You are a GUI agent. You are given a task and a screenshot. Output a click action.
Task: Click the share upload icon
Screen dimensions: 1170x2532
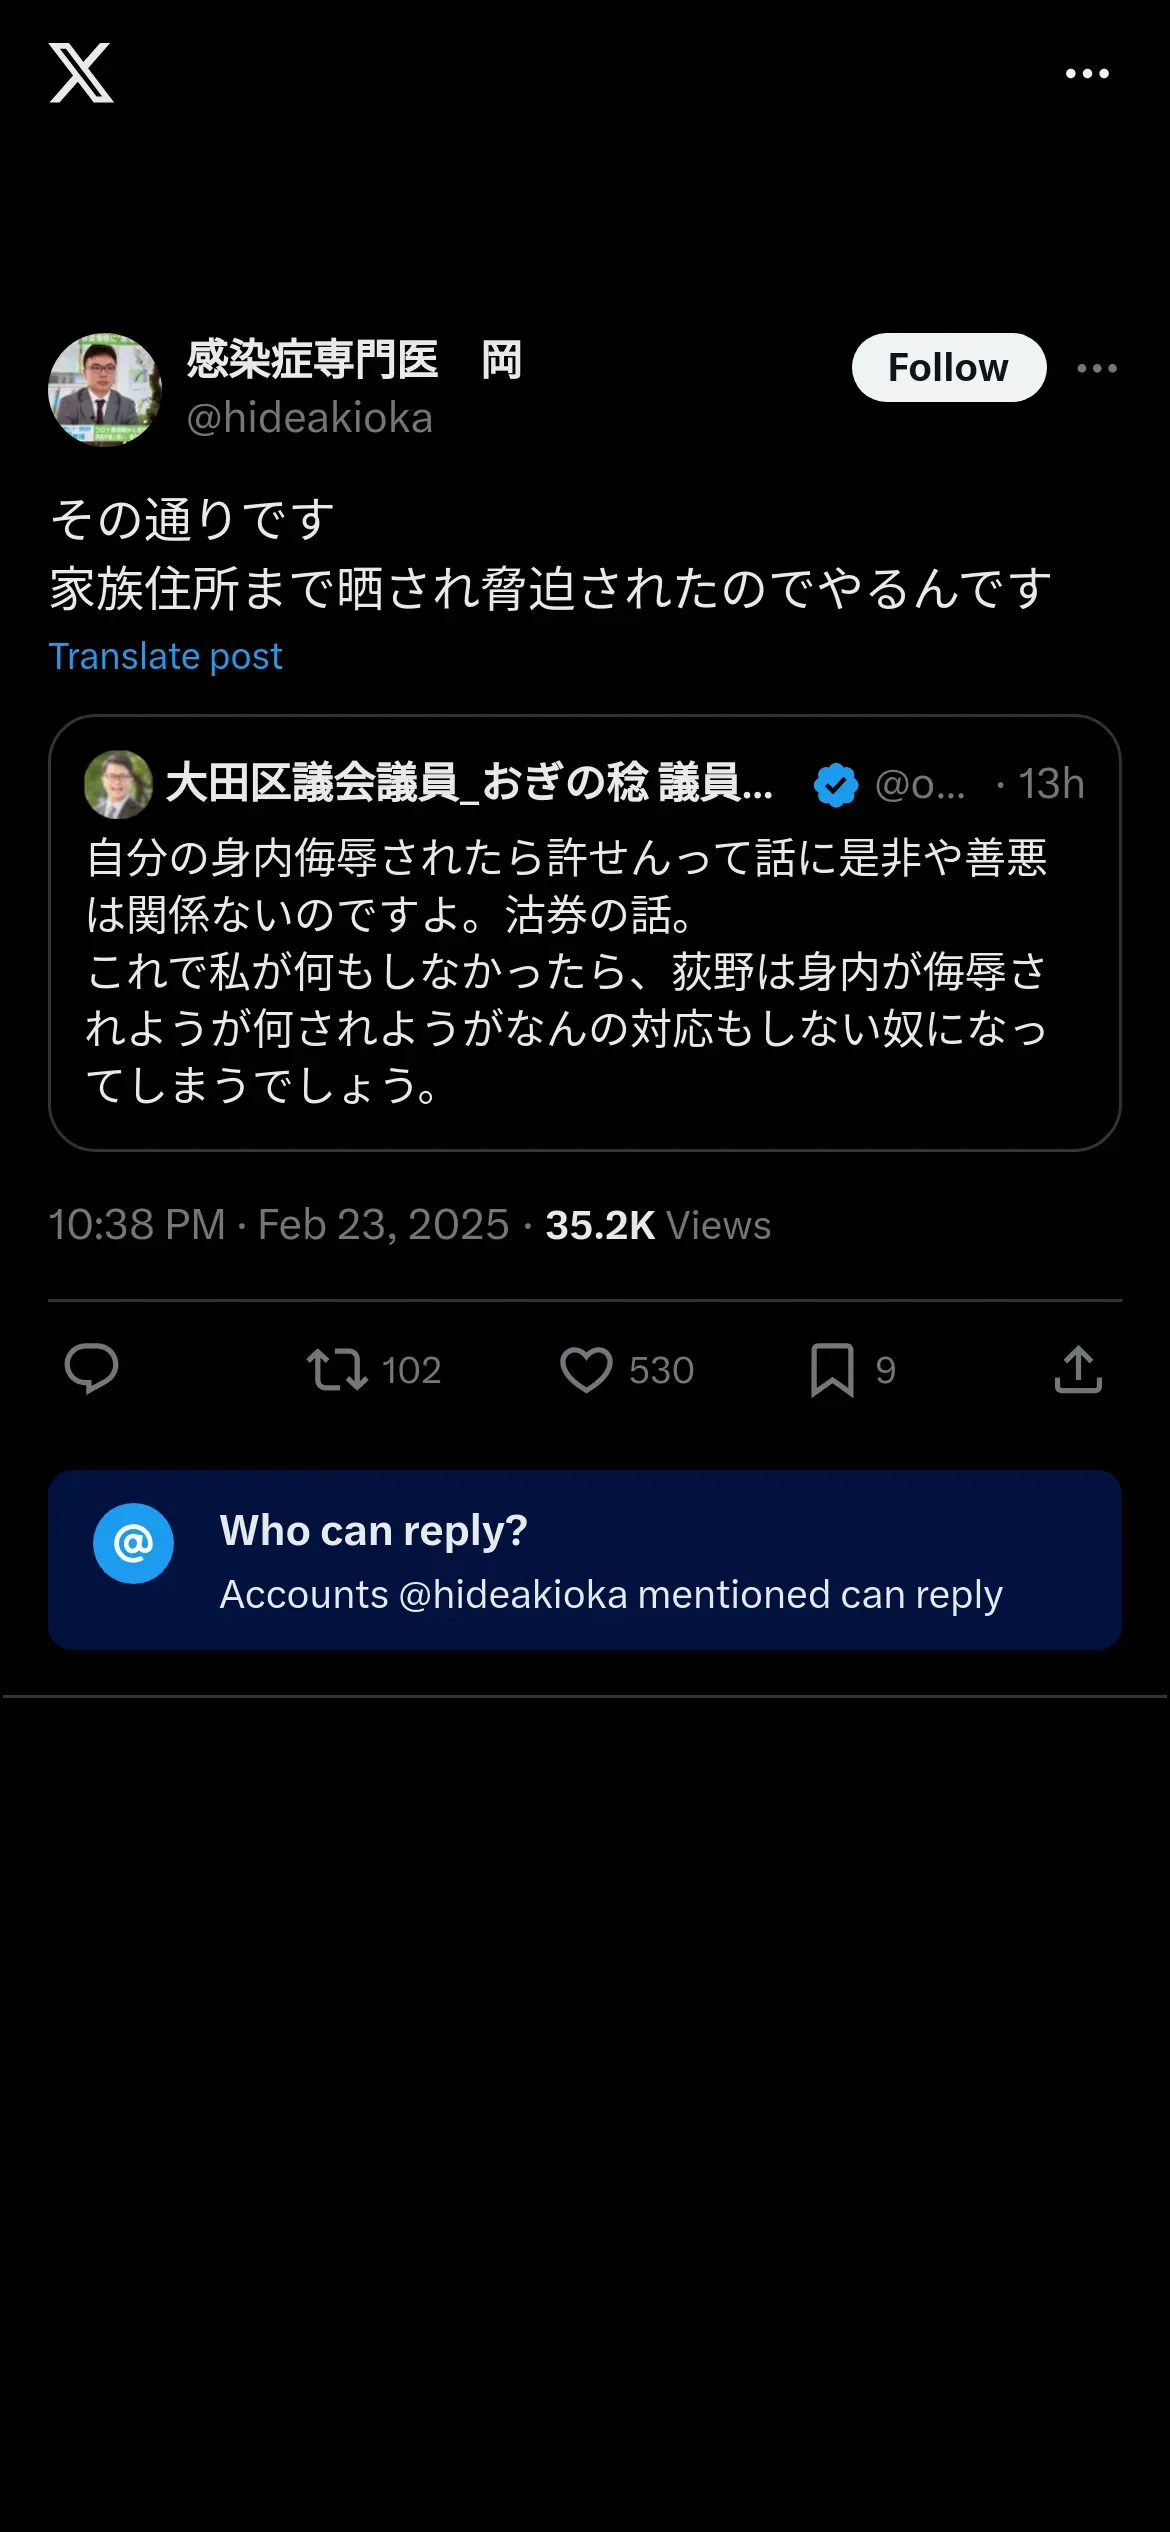point(1078,1369)
